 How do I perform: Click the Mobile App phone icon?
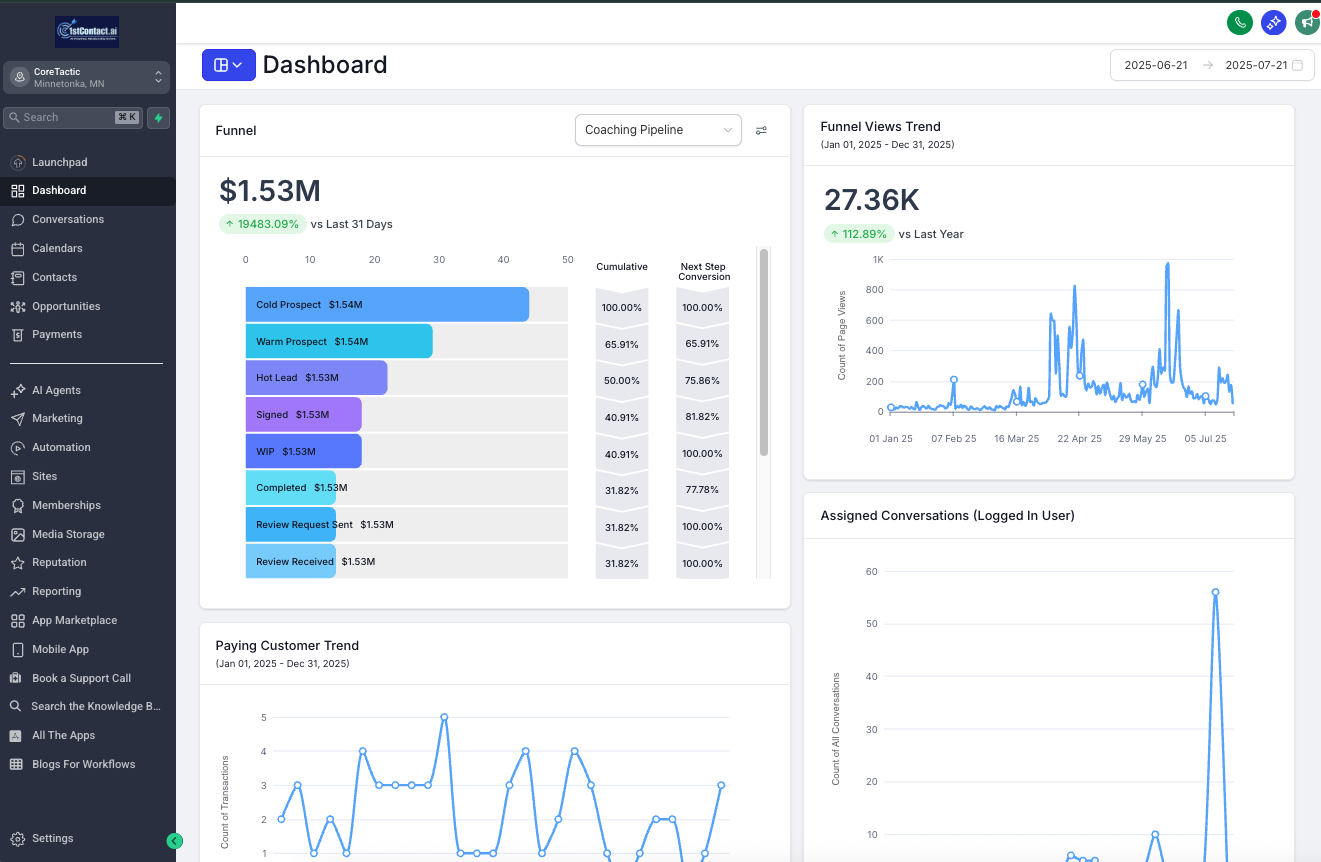coord(17,649)
